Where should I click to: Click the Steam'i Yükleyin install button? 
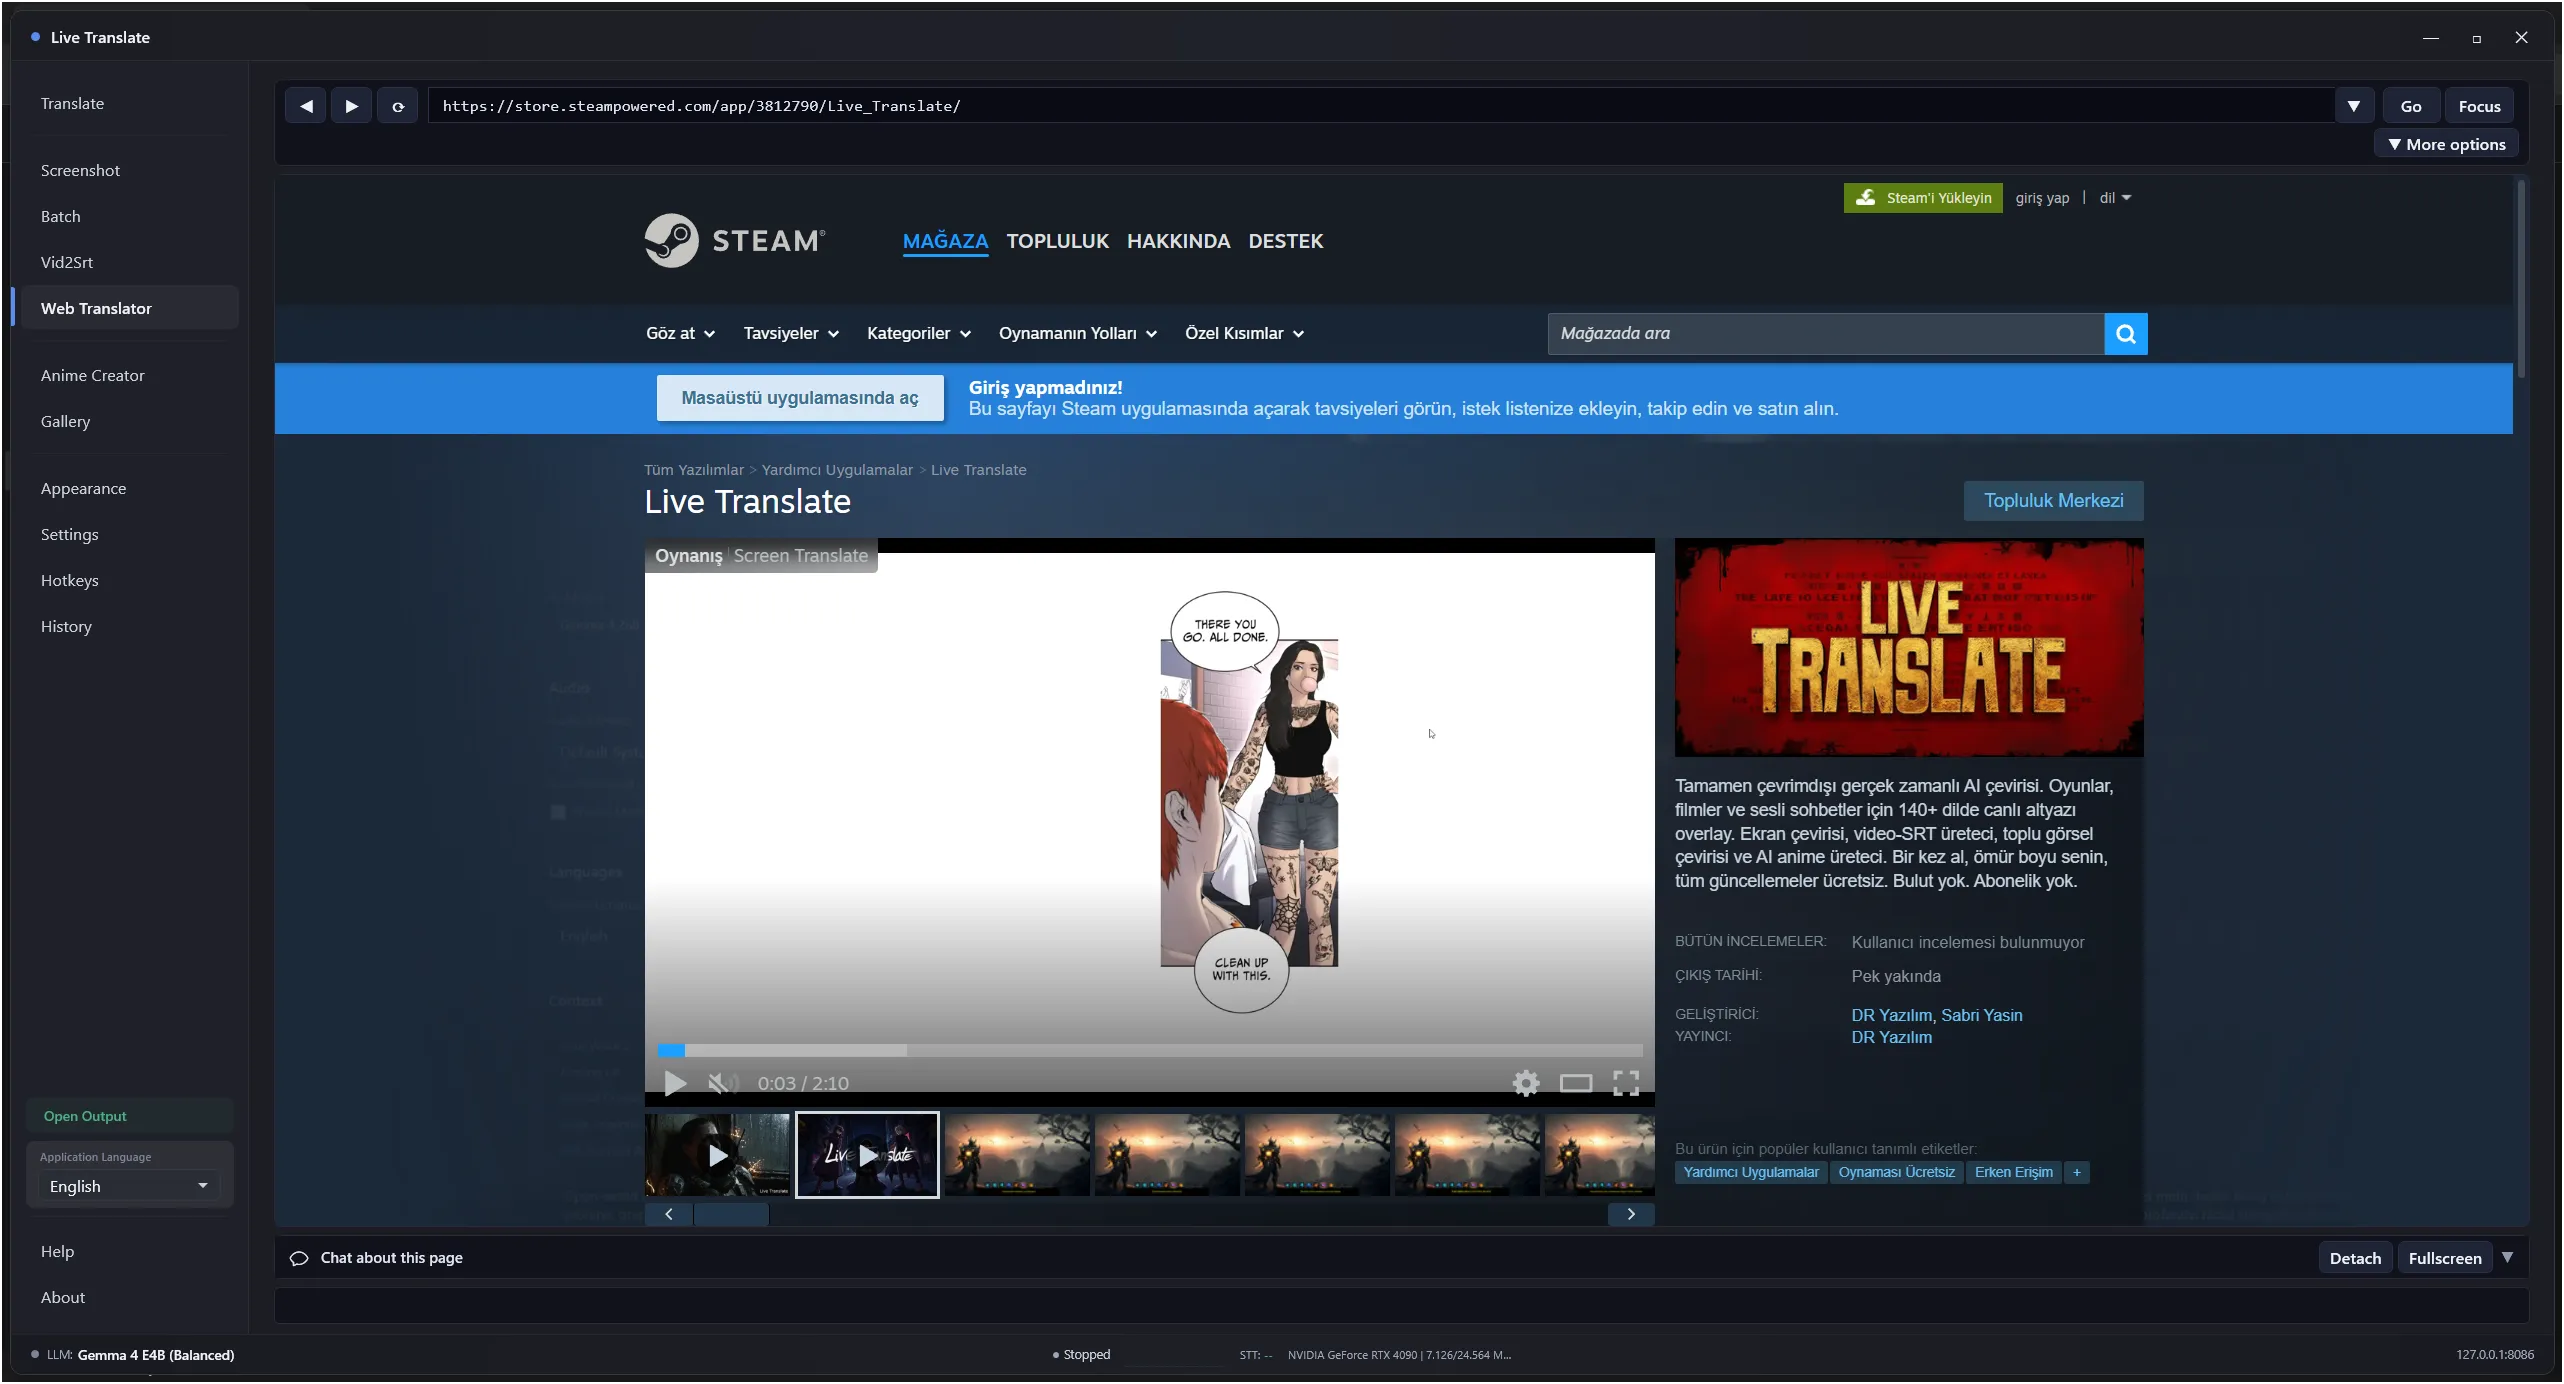click(1922, 198)
